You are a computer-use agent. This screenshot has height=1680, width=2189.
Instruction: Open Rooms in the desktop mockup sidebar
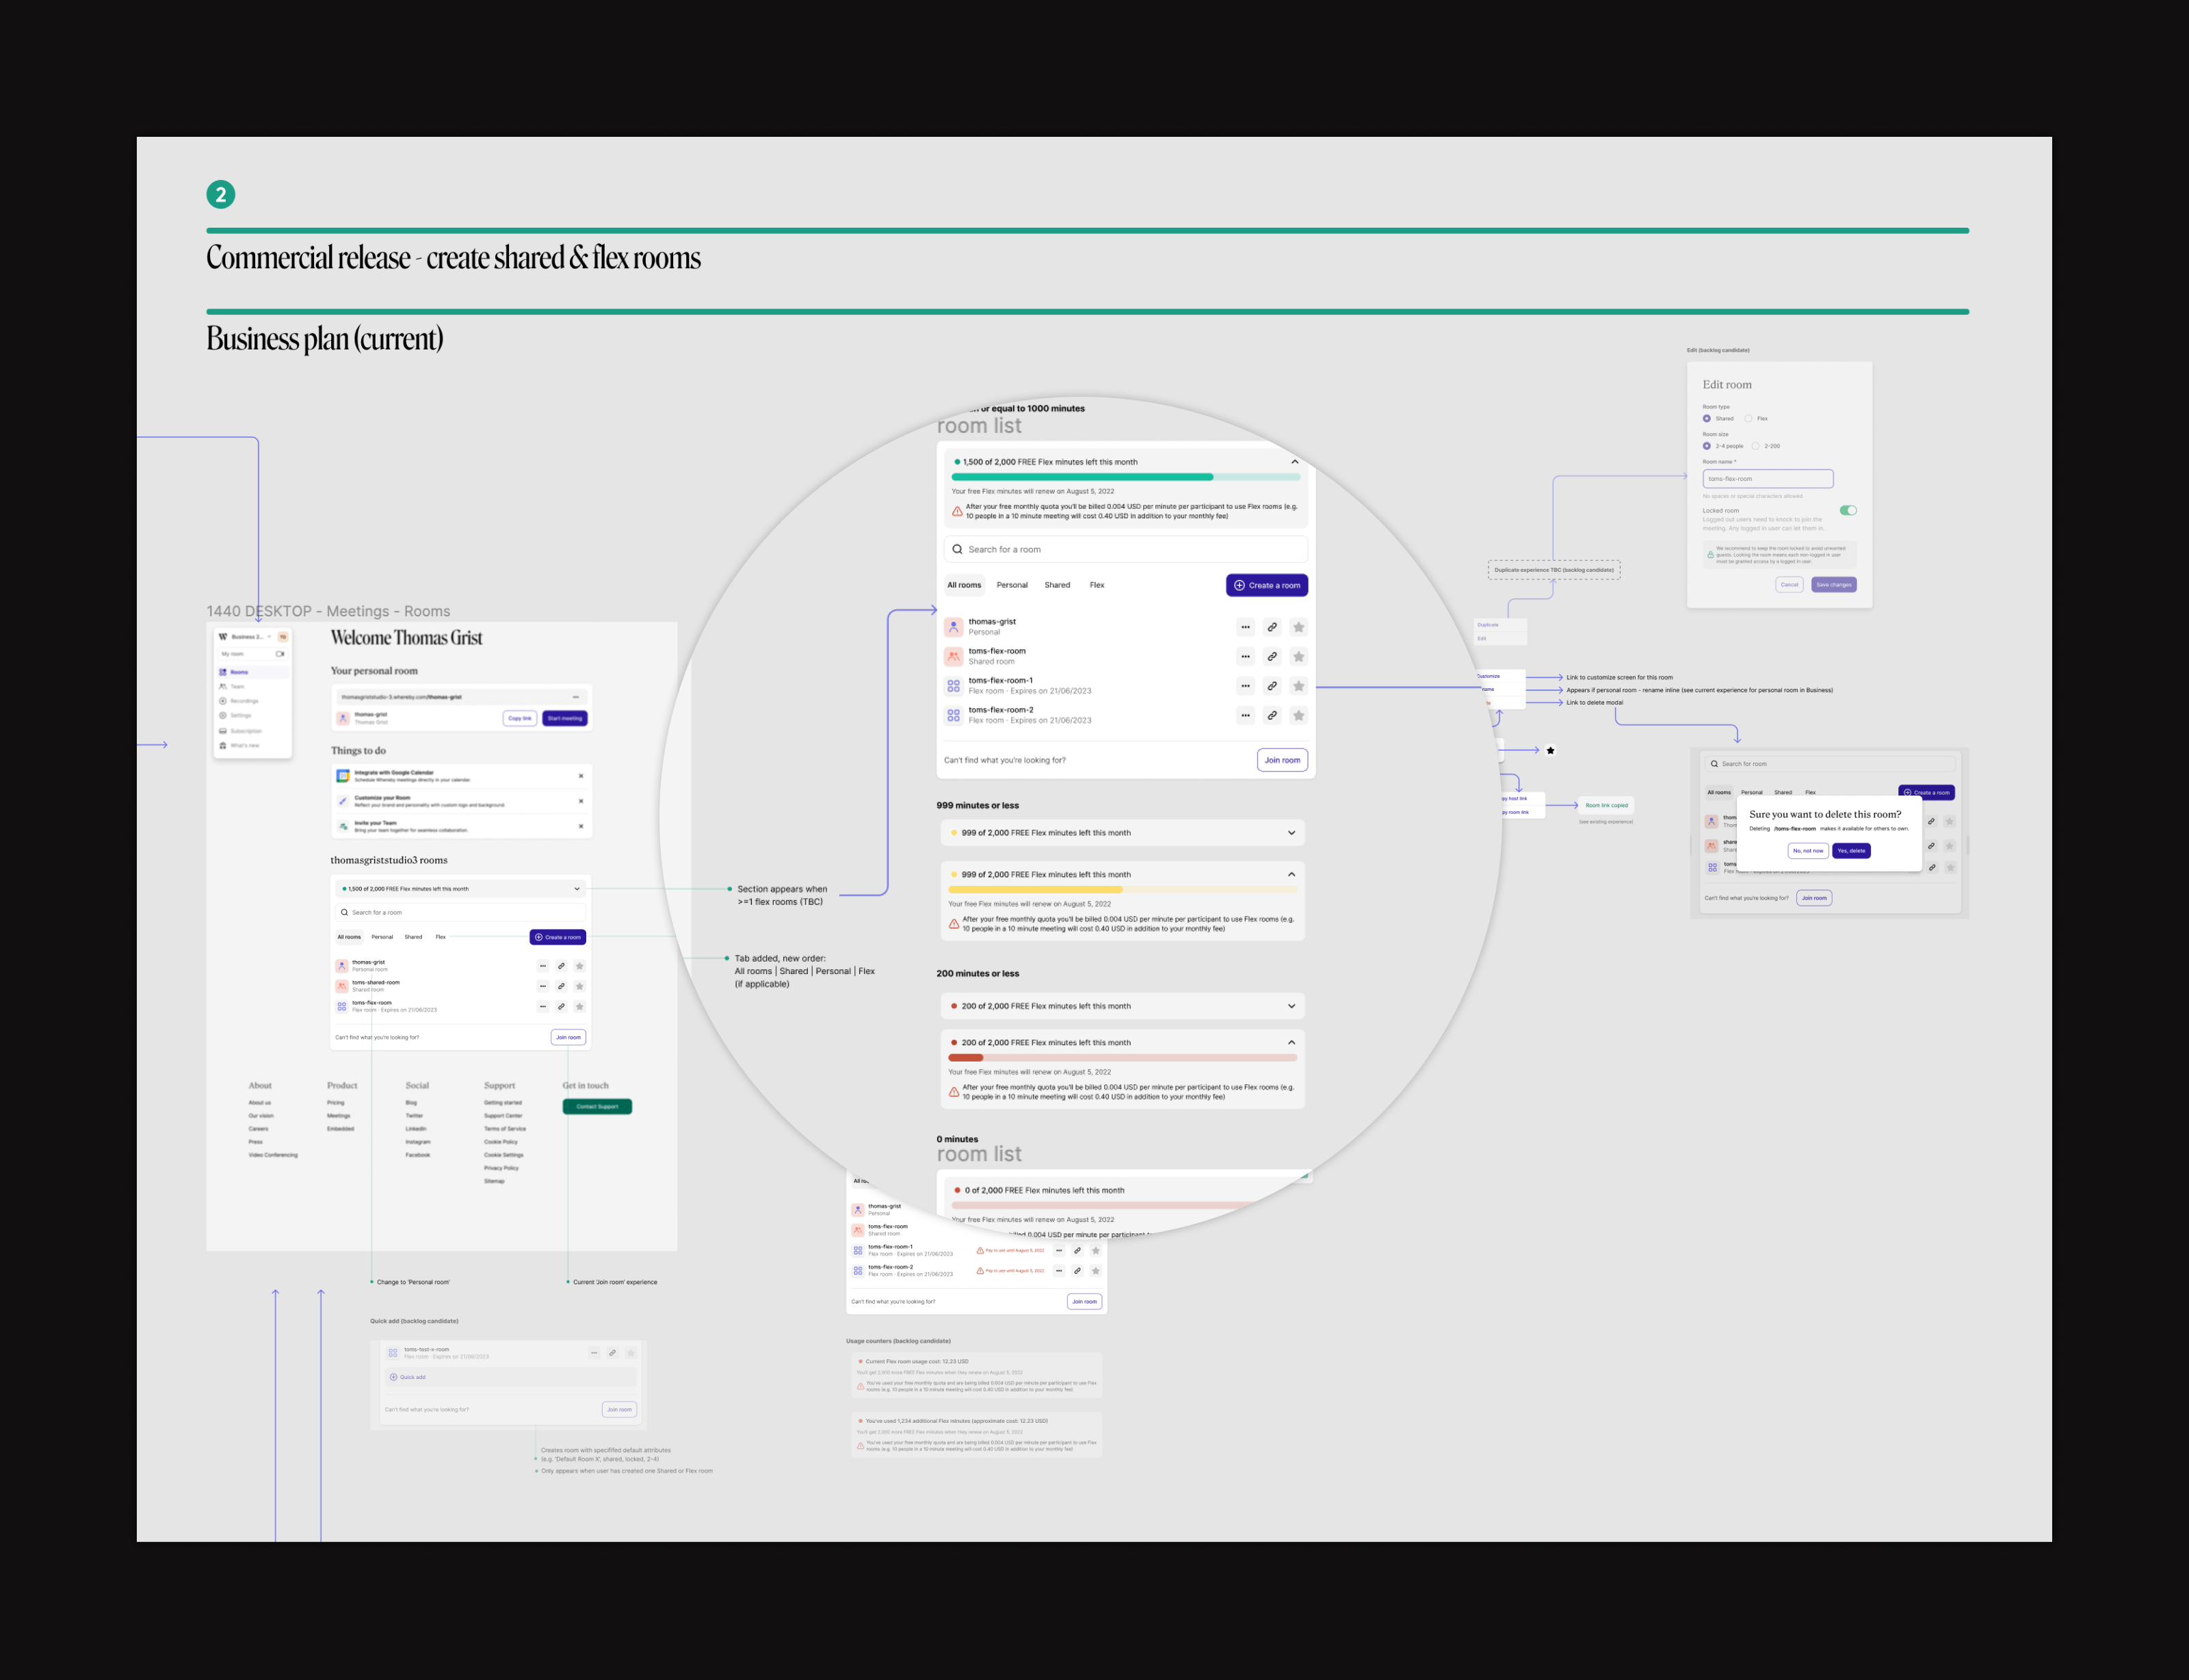tap(252, 672)
